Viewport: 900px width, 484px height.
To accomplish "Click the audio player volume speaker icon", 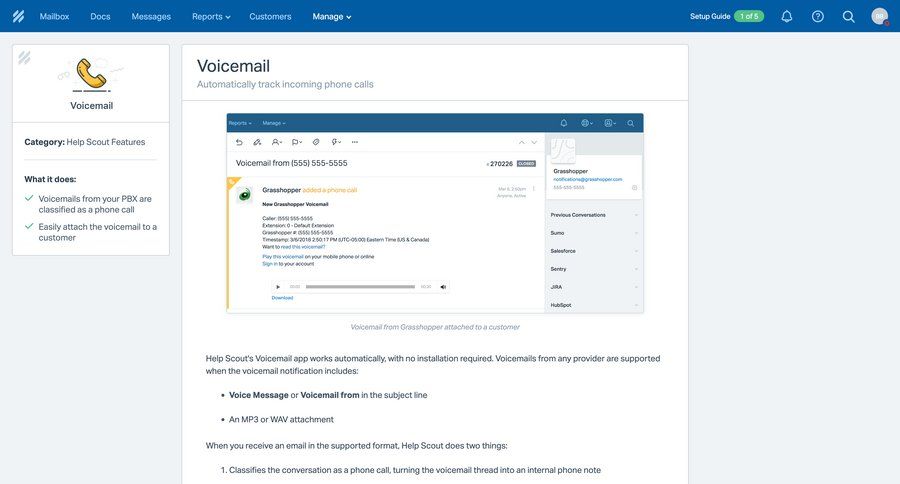I will [x=443, y=286].
